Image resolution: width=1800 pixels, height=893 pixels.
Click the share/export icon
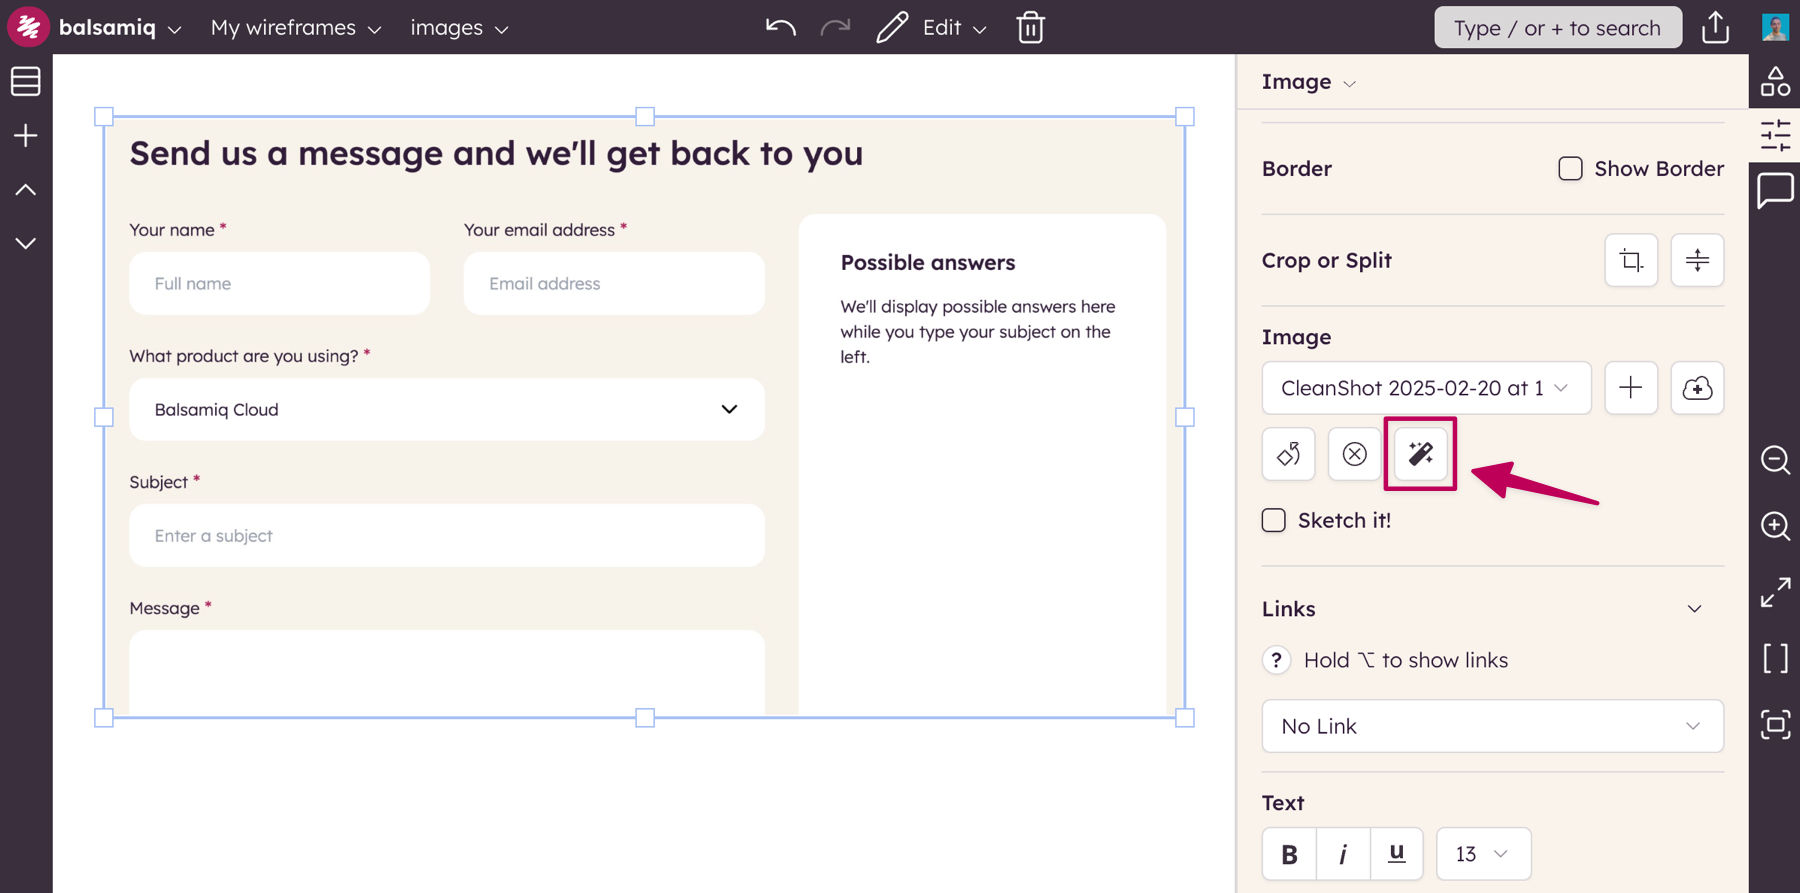click(1716, 27)
